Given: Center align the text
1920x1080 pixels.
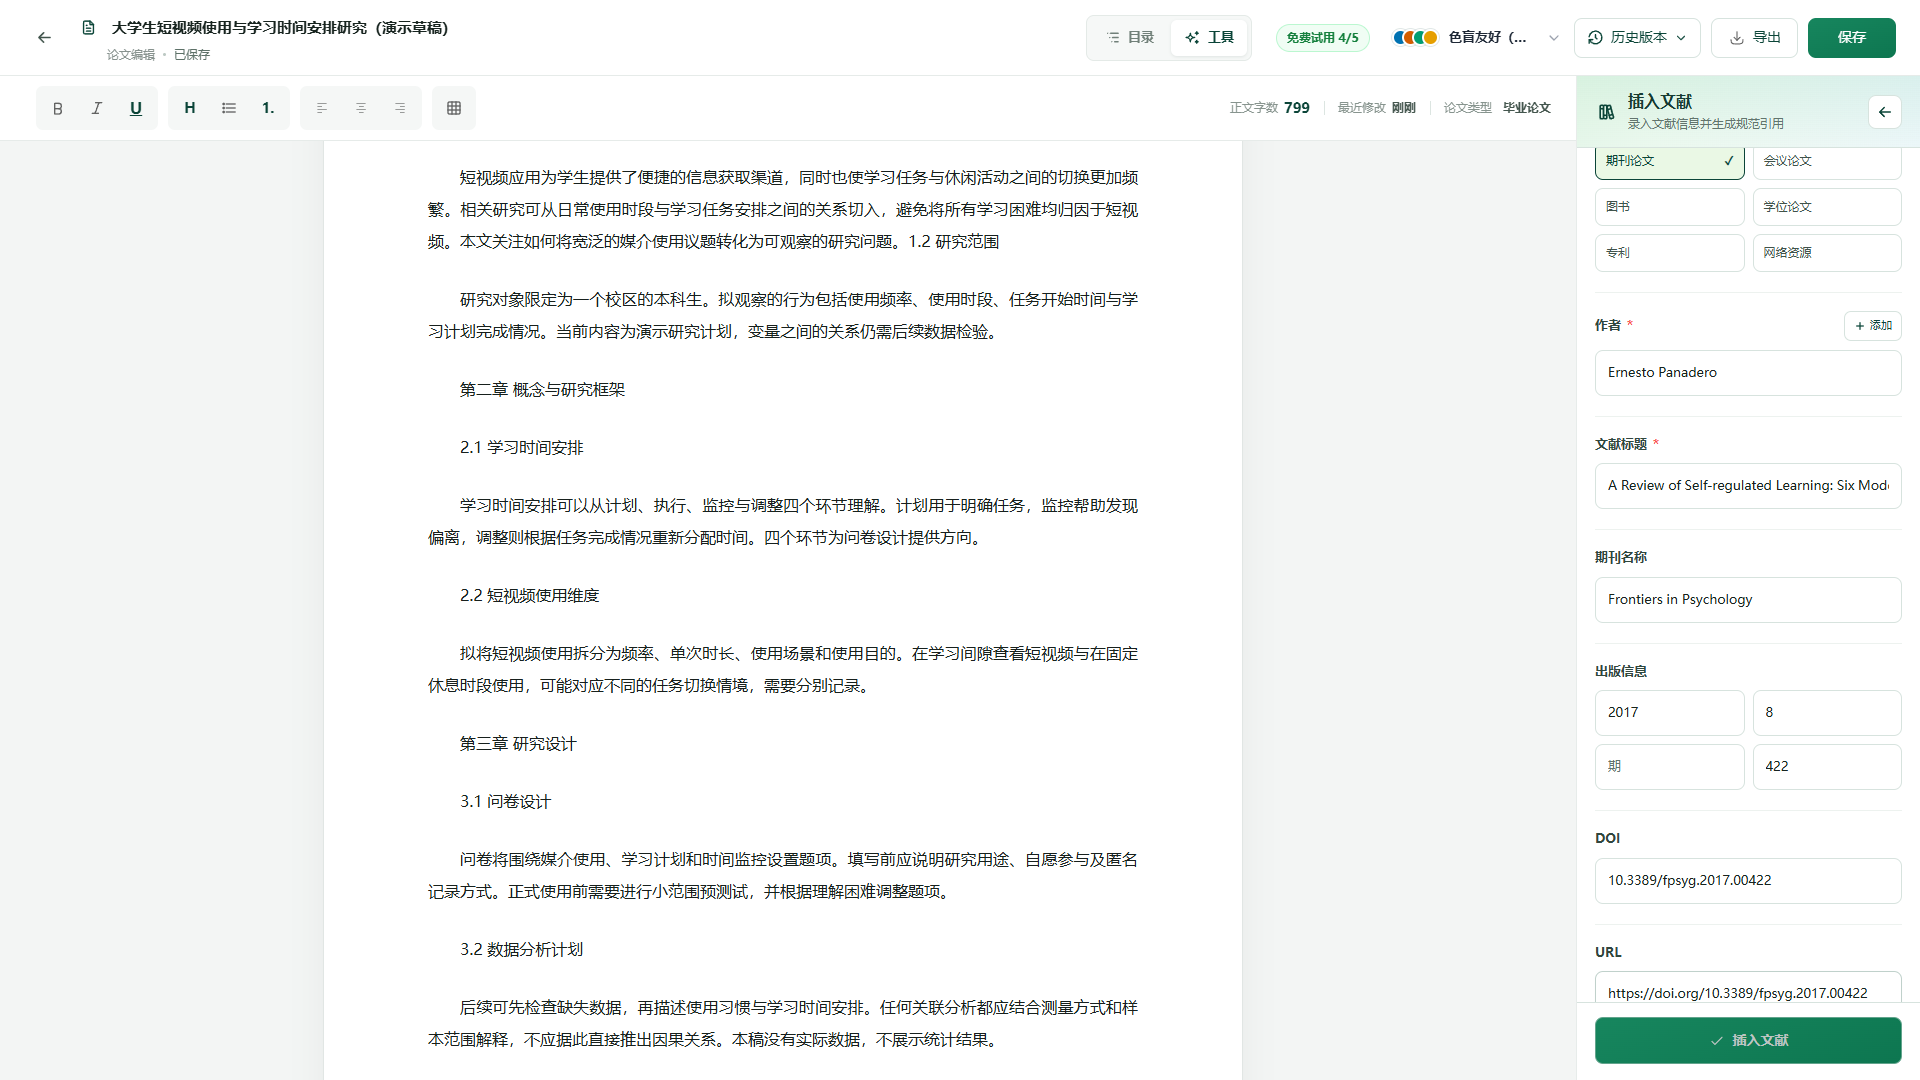Looking at the screenshot, I should point(361,108).
